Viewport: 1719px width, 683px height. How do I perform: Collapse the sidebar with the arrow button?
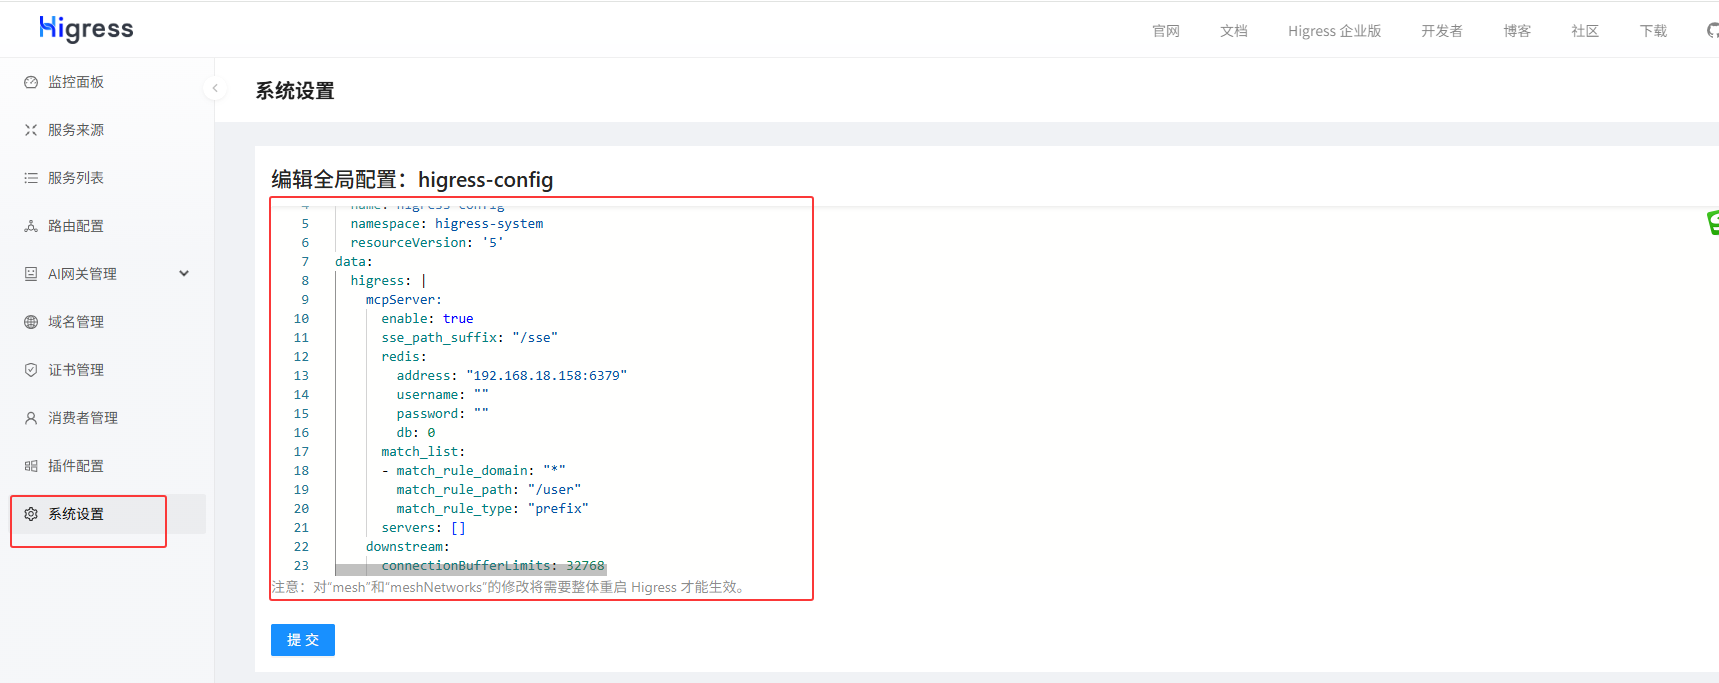coord(214,88)
